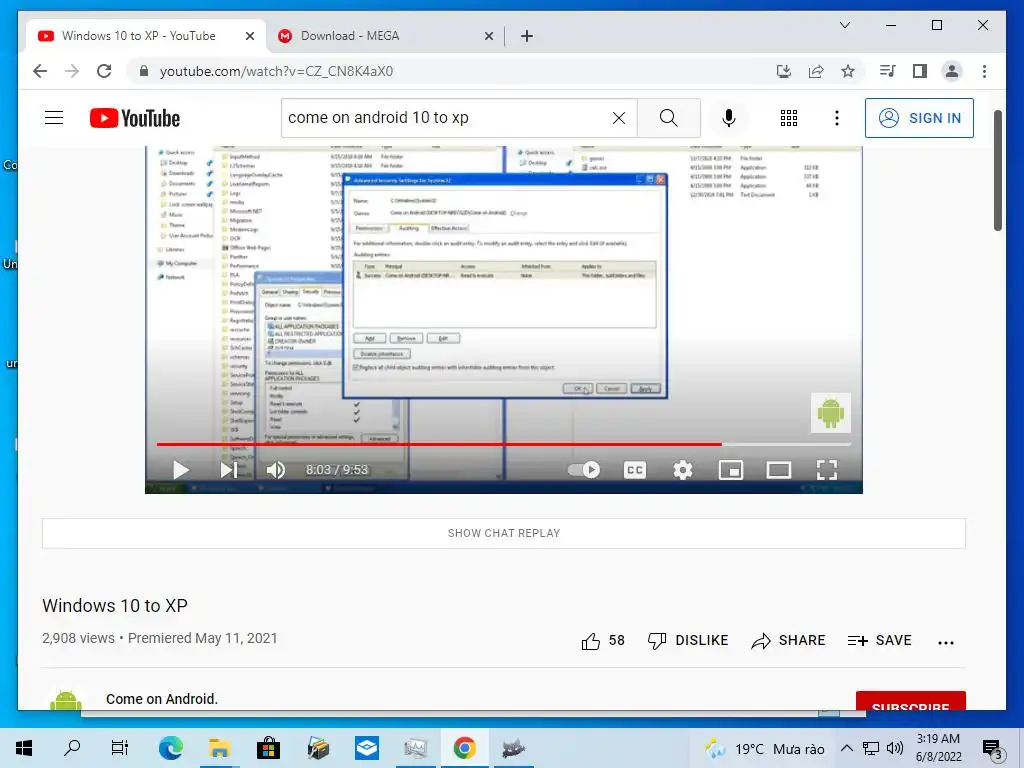1024x768 pixels.
Task: Open Come on Android channel name
Action: coord(162,699)
